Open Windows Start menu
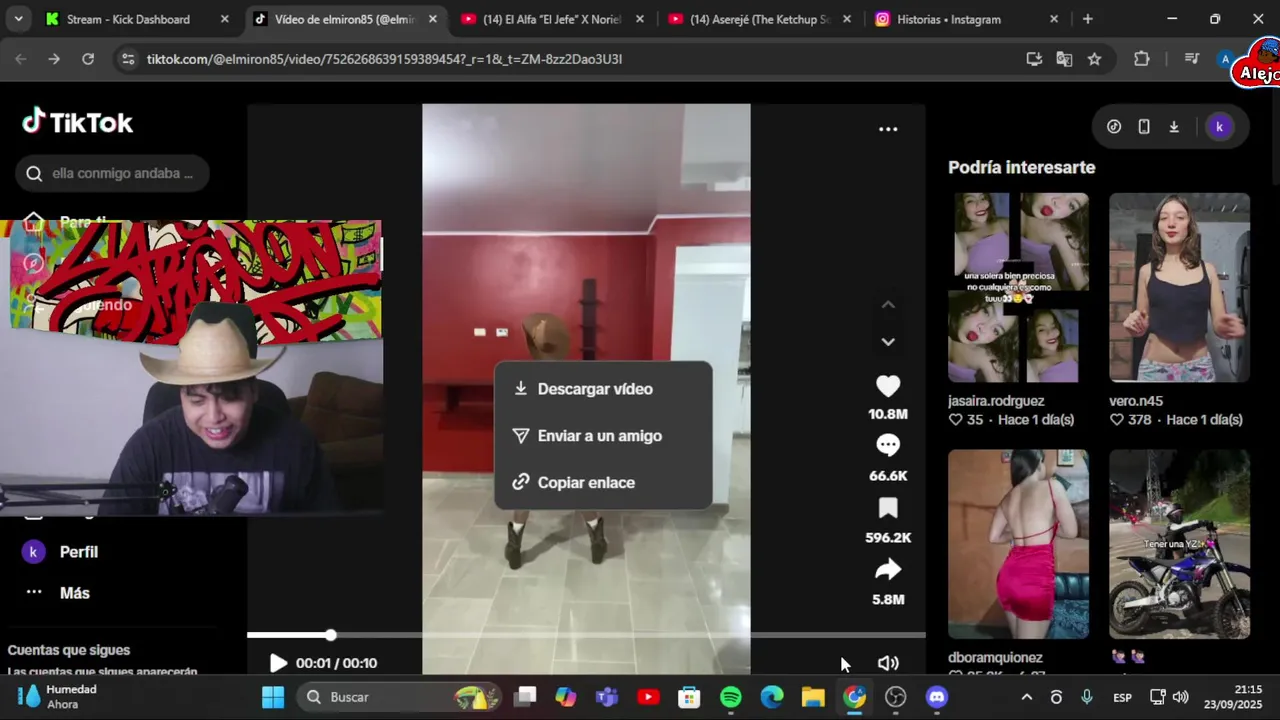 click(273, 697)
